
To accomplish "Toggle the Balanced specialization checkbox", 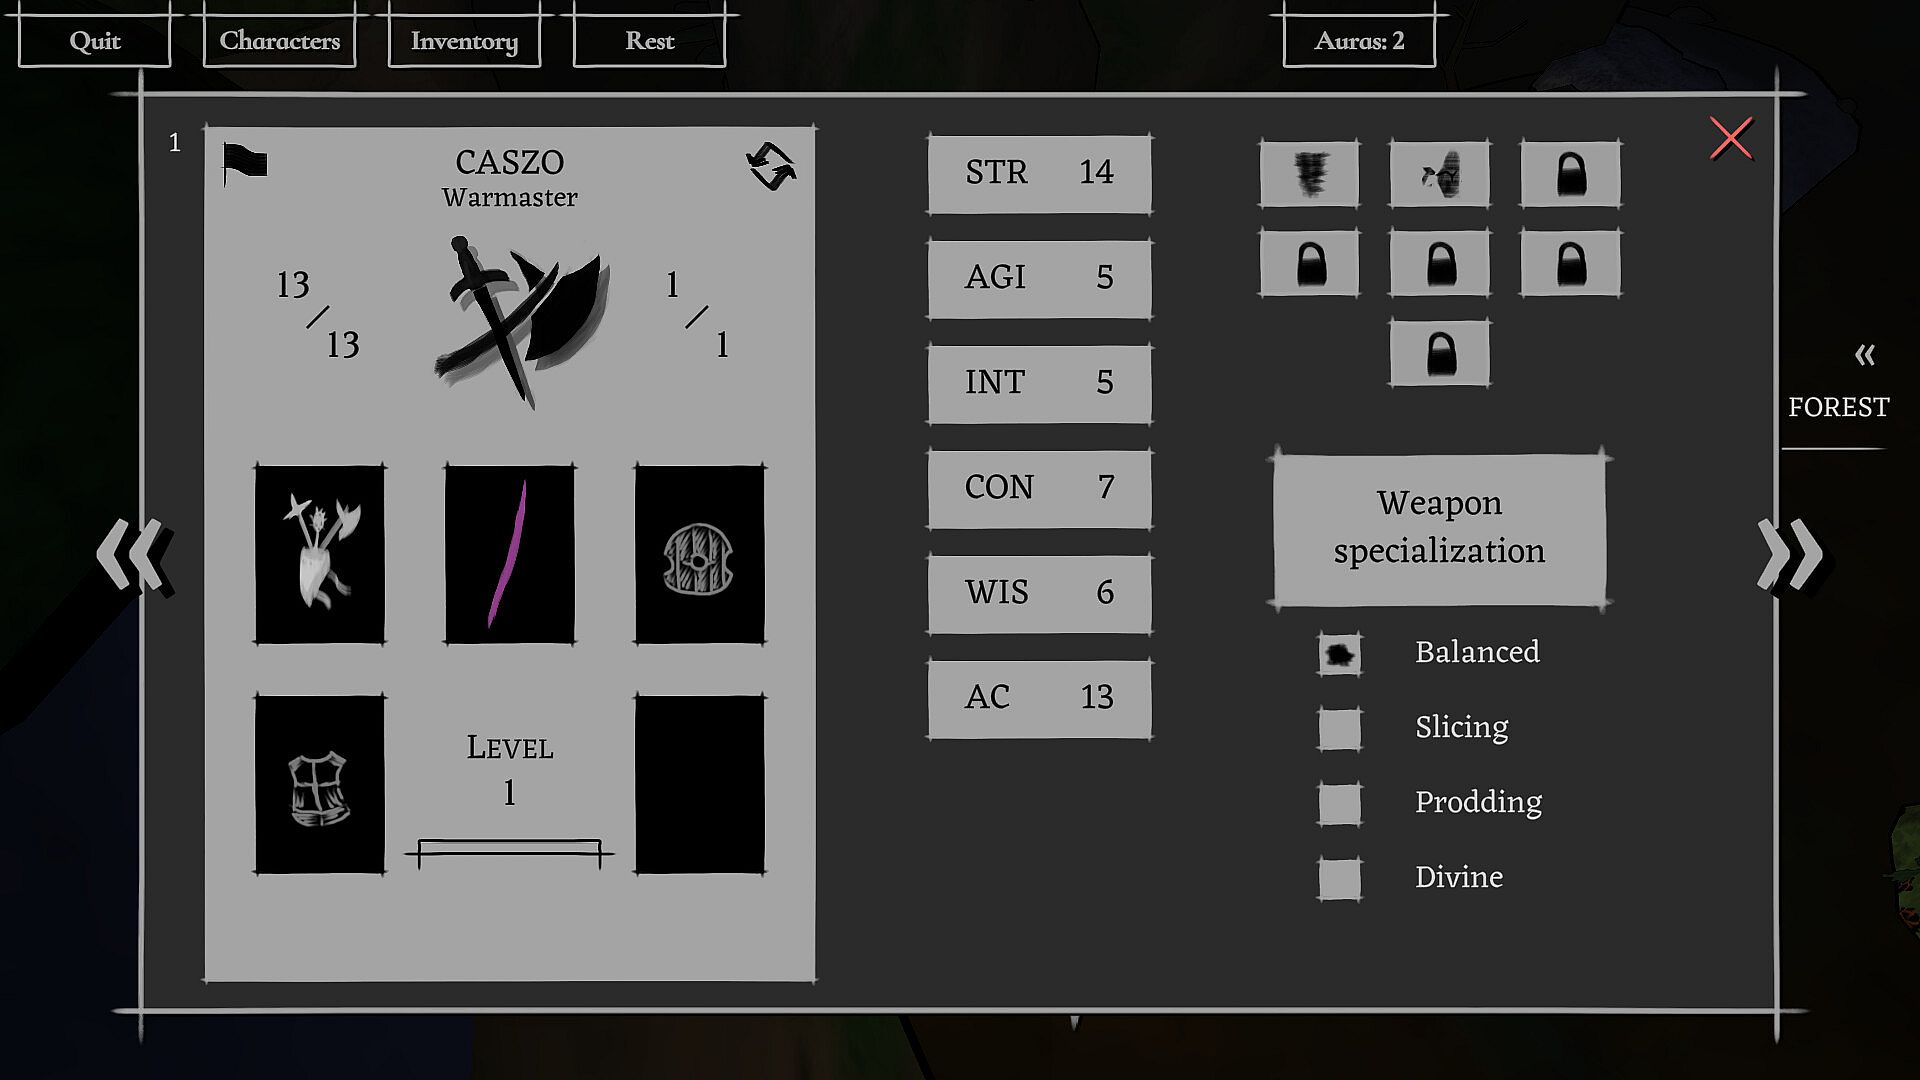I will click(x=1339, y=654).
